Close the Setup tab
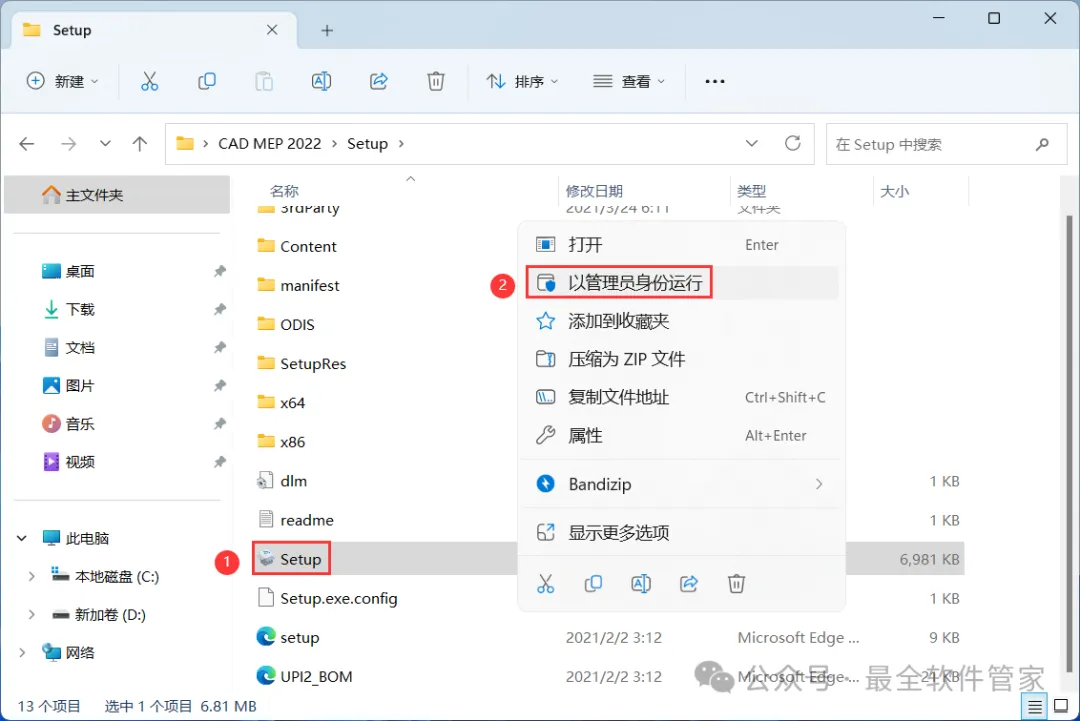The width and height of the screenshot is (1080, 721). pos(272,30)
